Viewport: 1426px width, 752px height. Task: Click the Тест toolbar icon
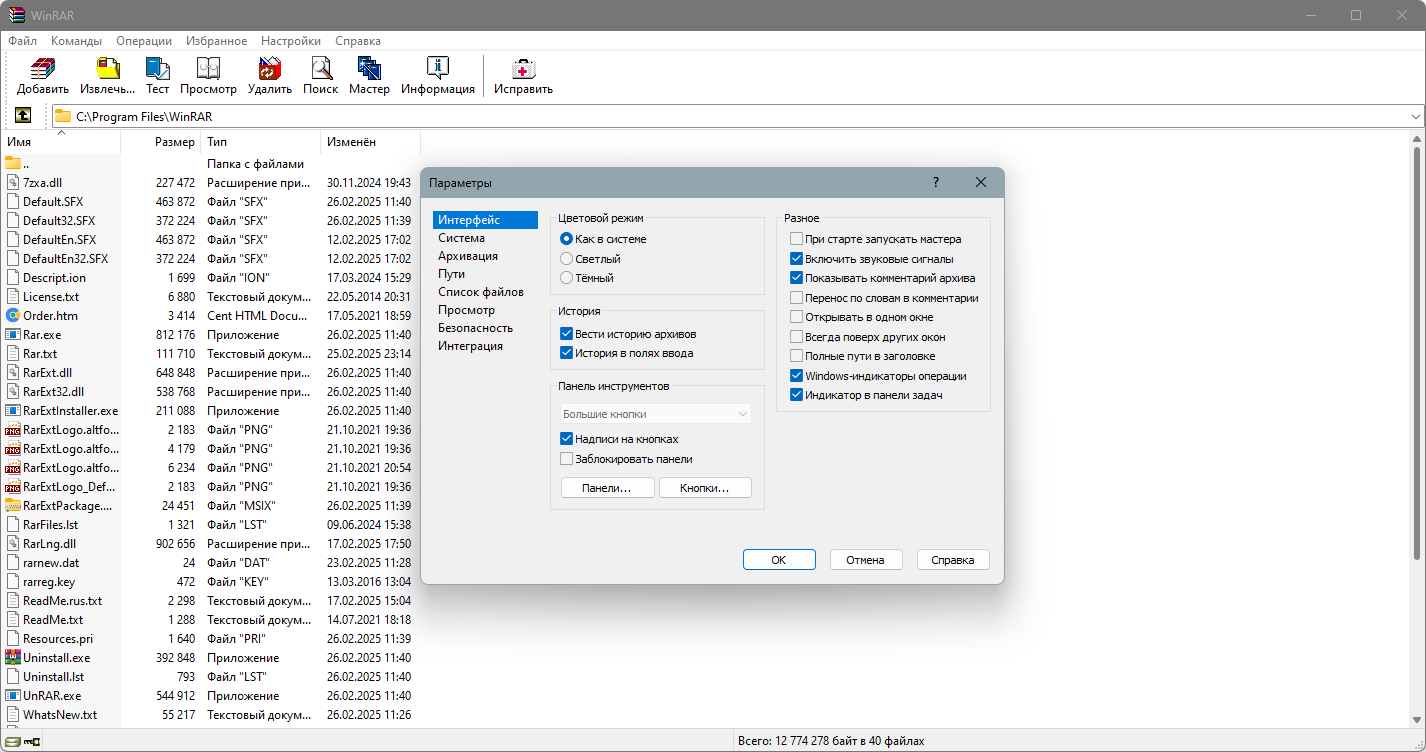(x=157, y=69)
